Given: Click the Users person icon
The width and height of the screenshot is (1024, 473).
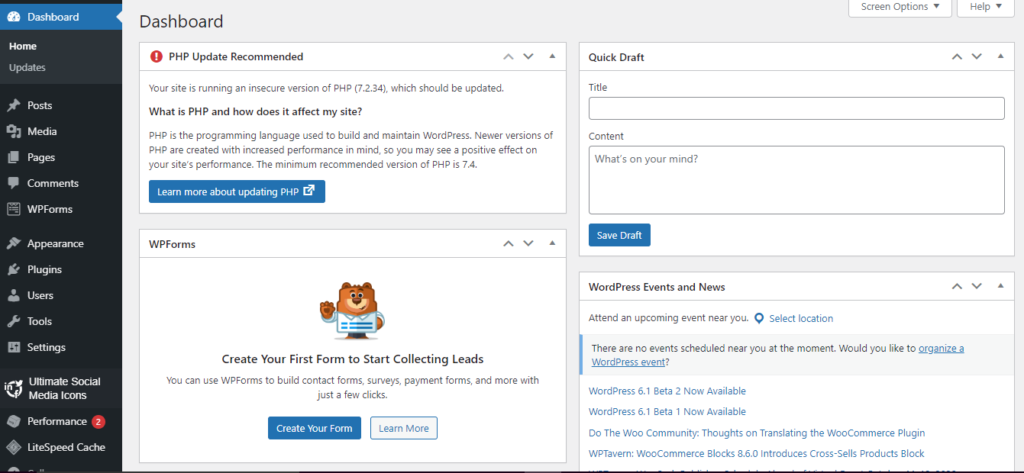Looking at the screenshot, I should [13, 295].
